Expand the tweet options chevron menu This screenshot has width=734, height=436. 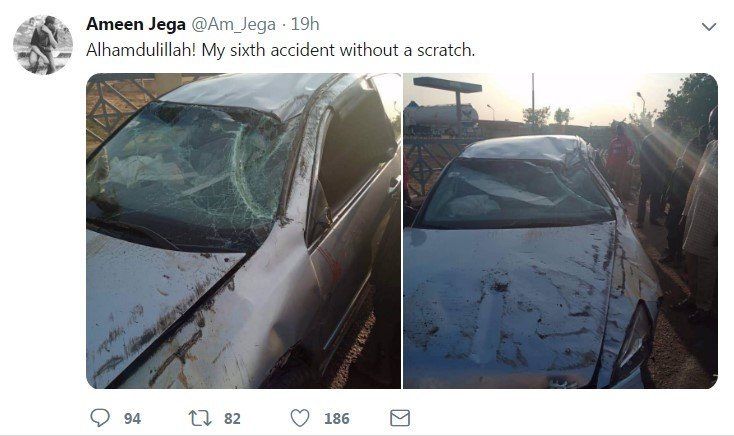pyautogui.click(x=709, y=27)
